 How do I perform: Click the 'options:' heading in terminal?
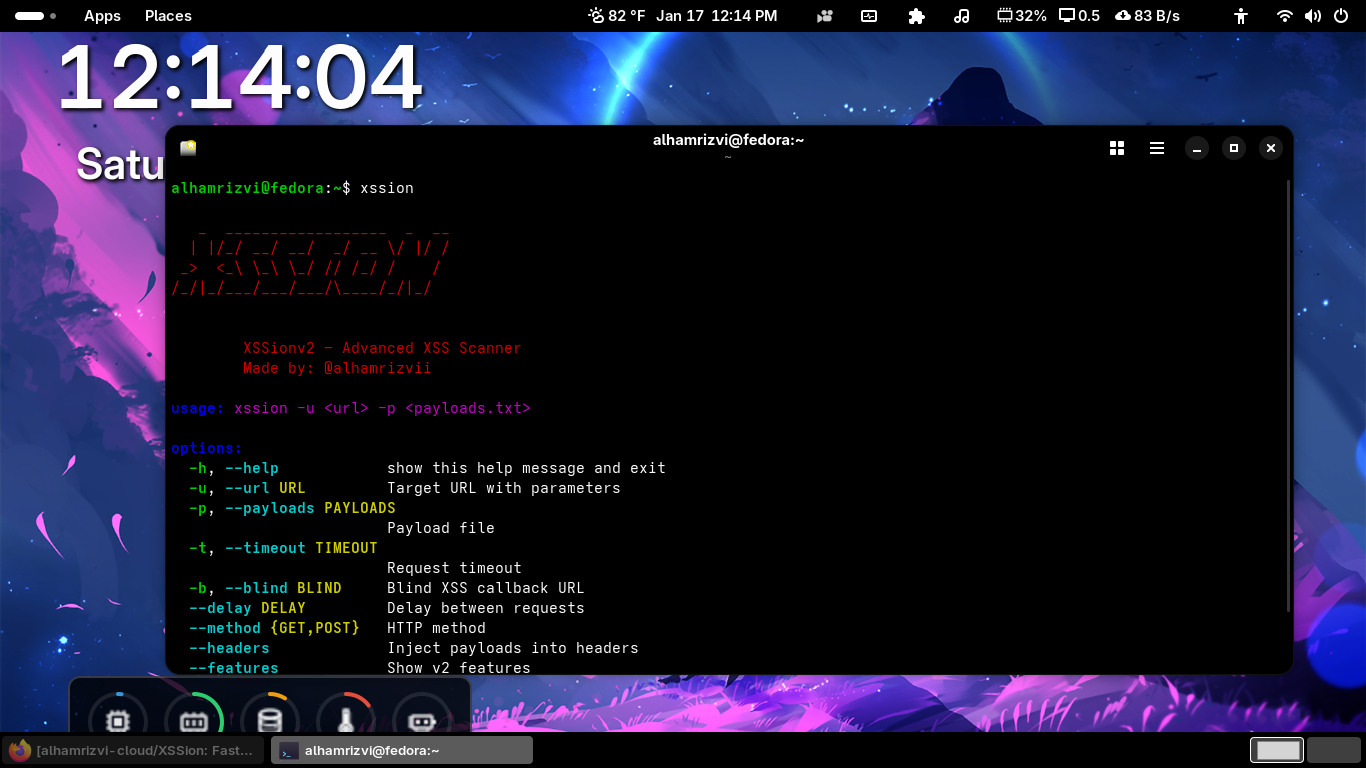[207, 448]
